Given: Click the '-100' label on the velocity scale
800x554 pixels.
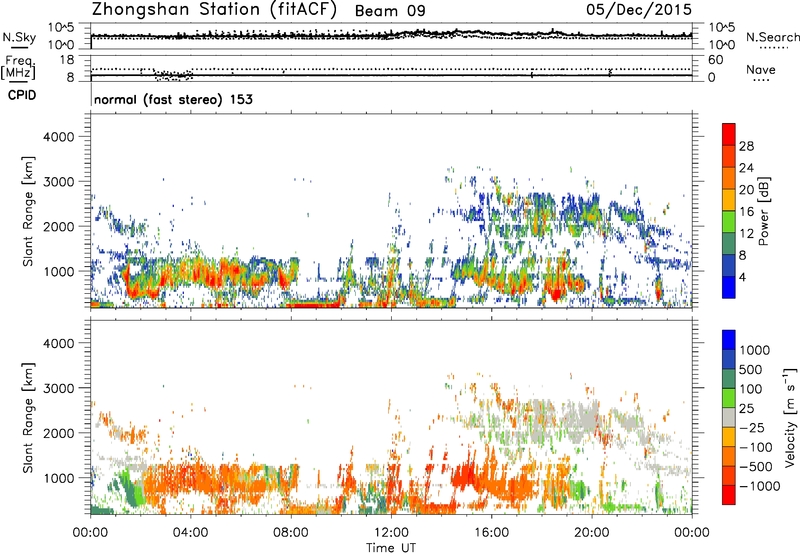Looking at the screenshot, I should (756, 447).
